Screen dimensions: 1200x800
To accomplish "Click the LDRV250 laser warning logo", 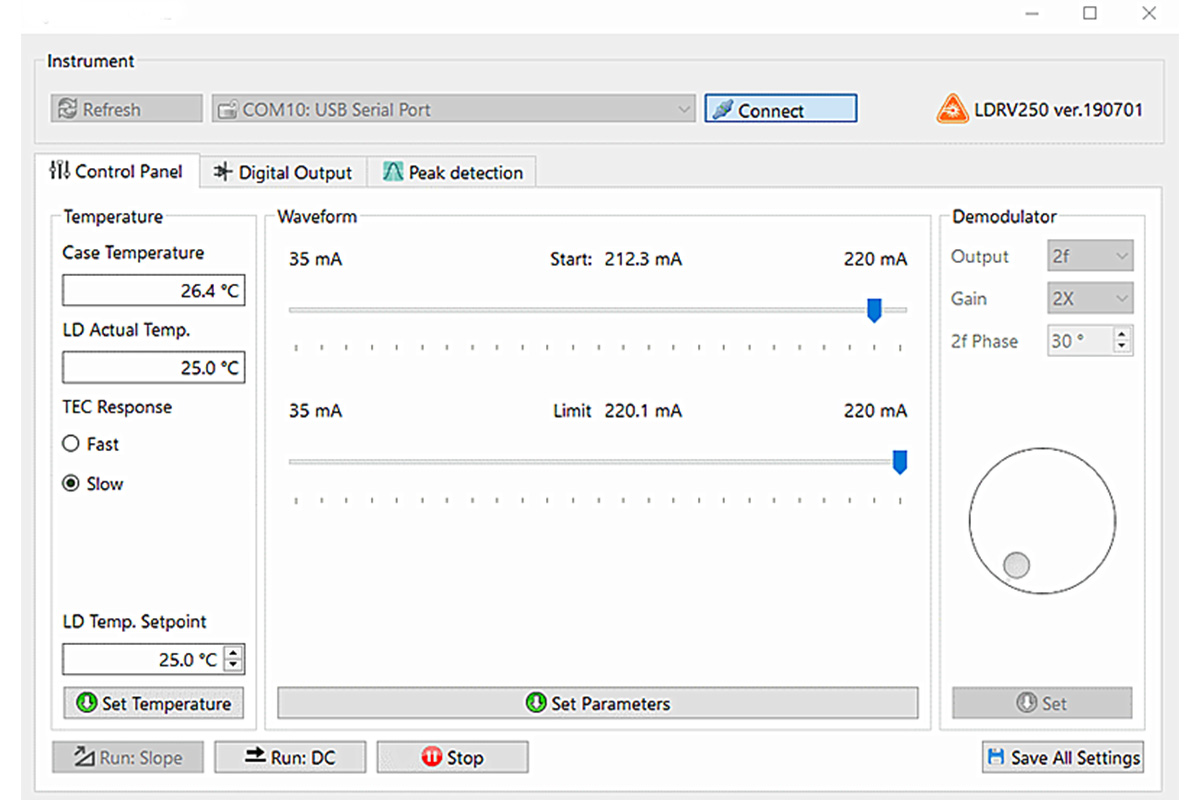I will point(952,109).
